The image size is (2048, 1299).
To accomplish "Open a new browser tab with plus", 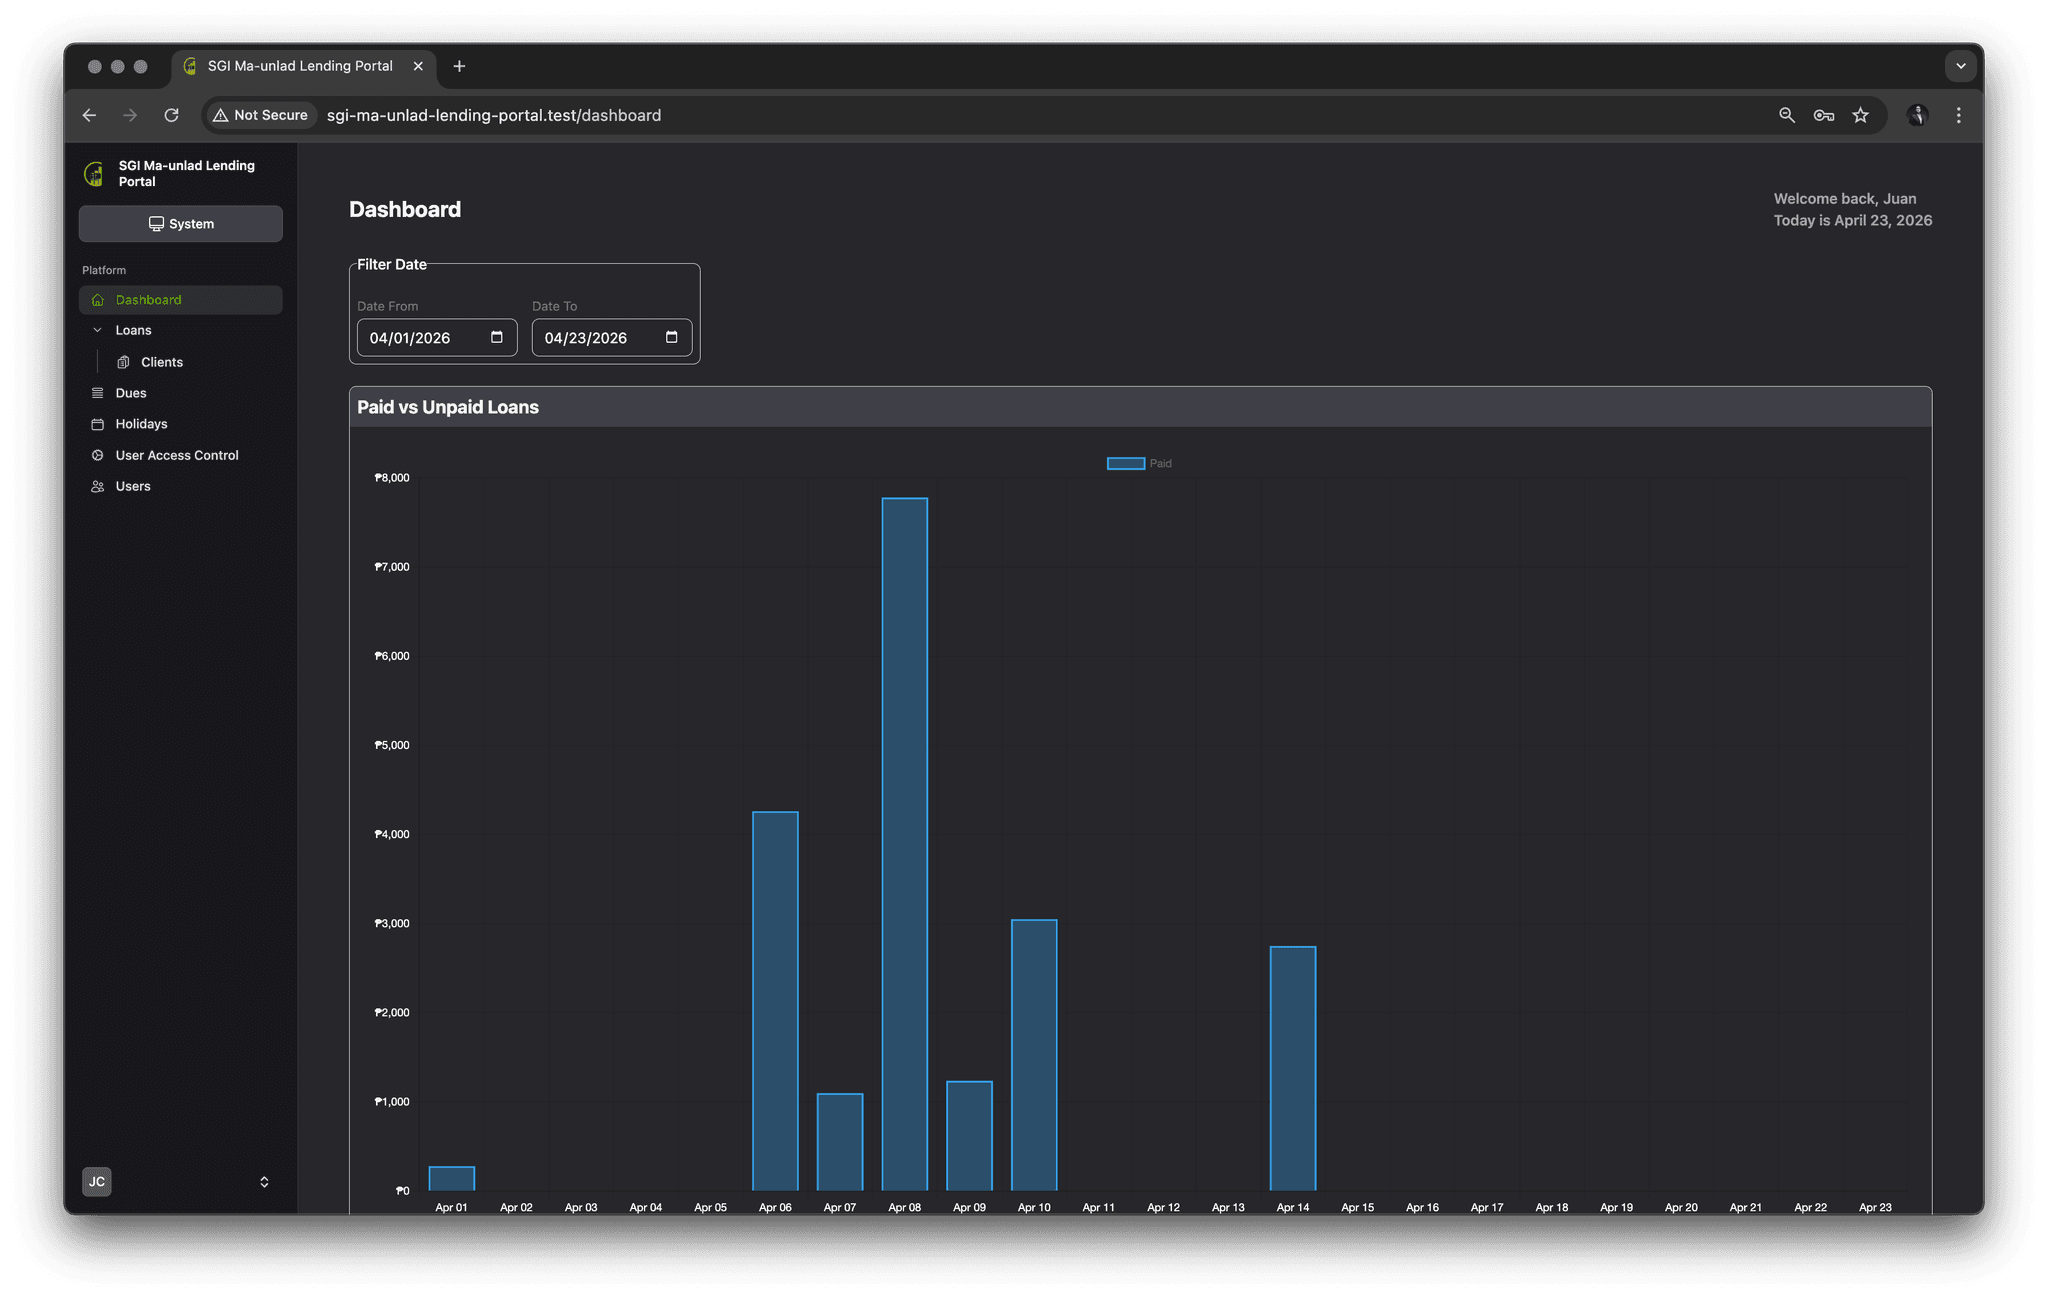I will click(459, 66).
